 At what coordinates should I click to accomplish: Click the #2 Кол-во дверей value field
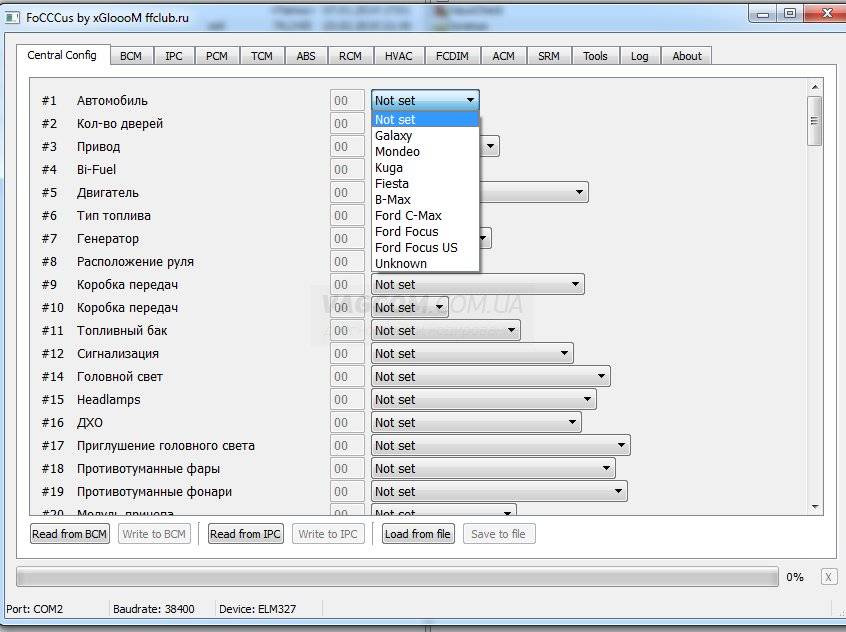point(347,124)
